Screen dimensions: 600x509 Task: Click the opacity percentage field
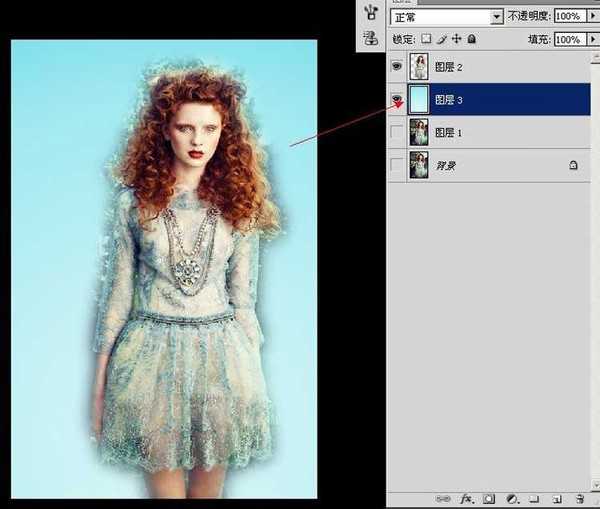(x=568, y=17)
